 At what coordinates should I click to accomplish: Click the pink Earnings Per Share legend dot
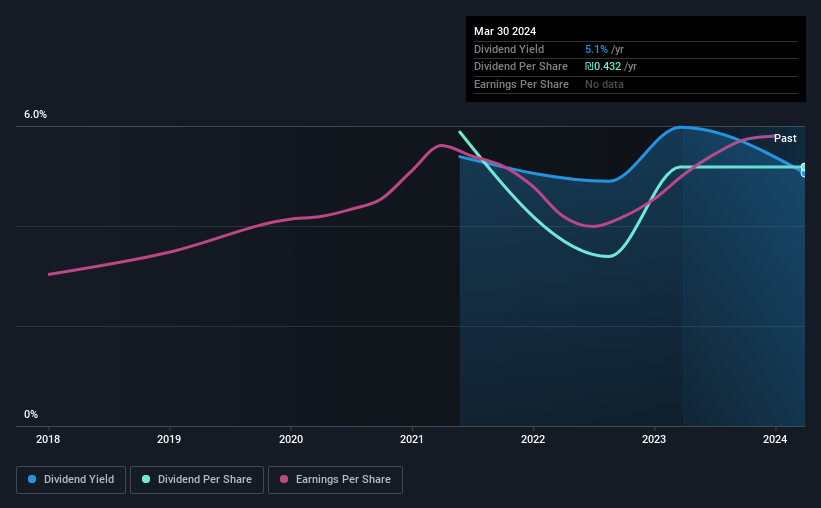pyautogui.click(x=284, y=479)
